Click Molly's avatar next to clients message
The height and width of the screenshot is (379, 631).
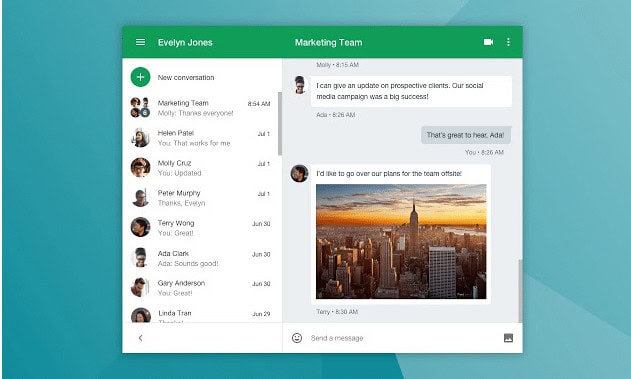coord(299,85)
